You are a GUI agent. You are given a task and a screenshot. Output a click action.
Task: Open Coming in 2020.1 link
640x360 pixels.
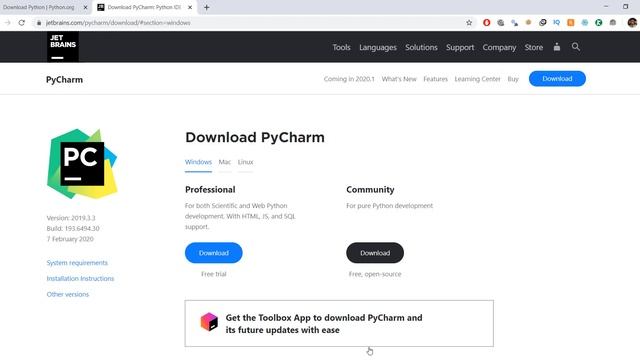tap(349, 79)
